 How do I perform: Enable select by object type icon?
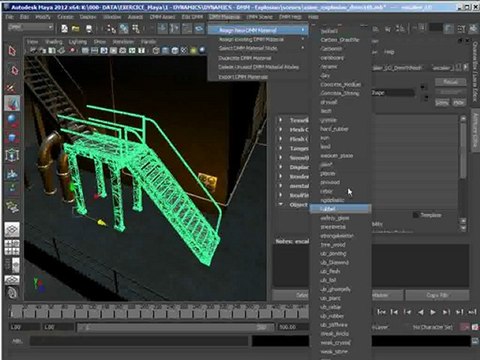[124, 29]
